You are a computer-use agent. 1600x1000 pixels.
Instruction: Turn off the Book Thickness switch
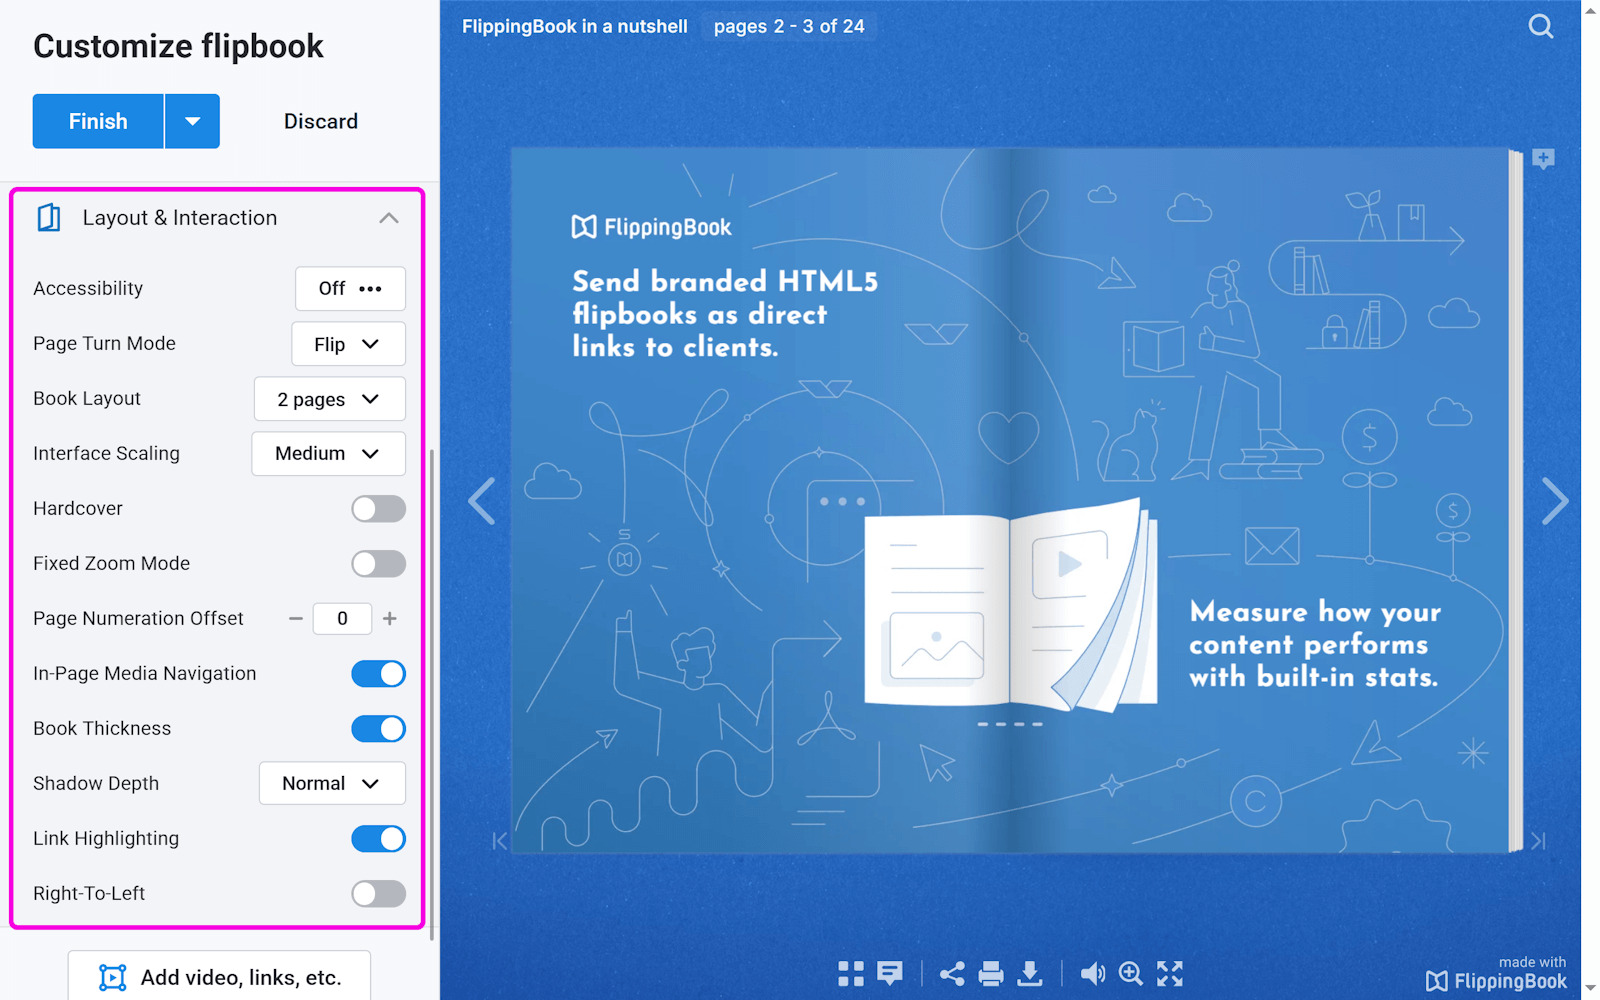click(x=378, y=729)
